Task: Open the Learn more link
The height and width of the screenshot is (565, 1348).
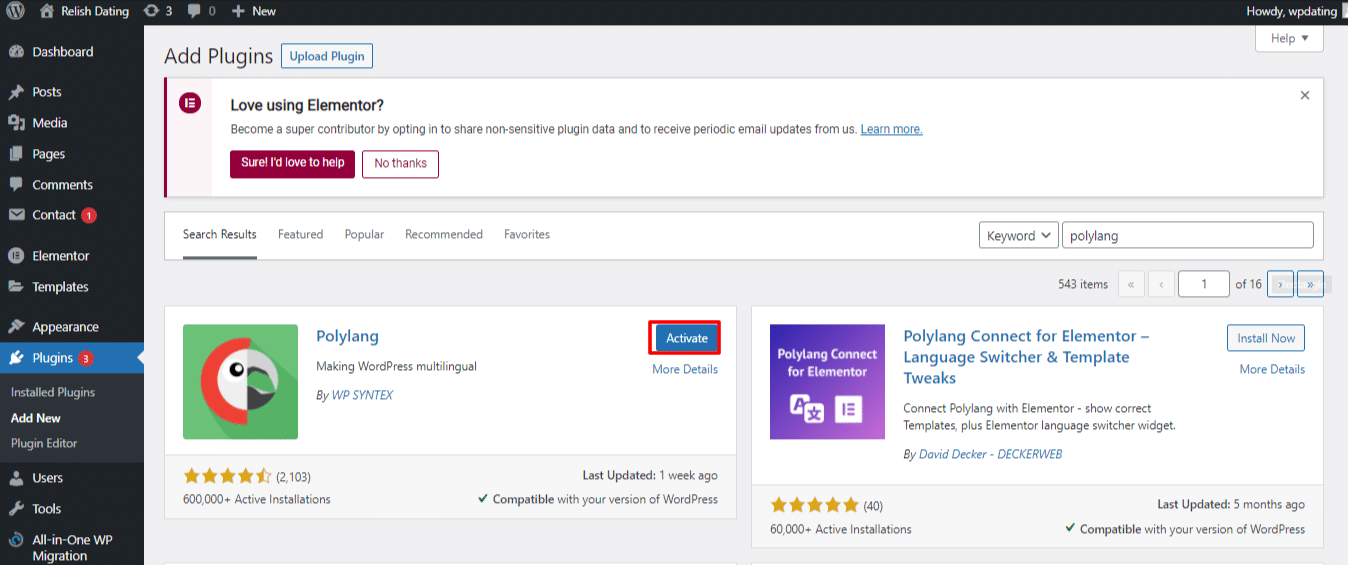Action: (891, 129)
